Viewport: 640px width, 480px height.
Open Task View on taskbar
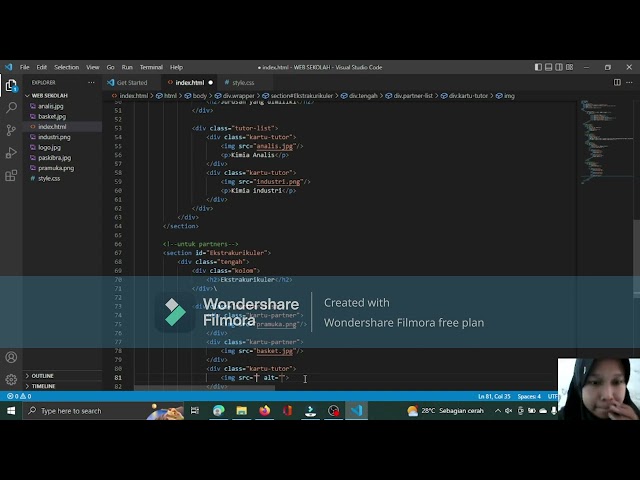pos(195,411)
